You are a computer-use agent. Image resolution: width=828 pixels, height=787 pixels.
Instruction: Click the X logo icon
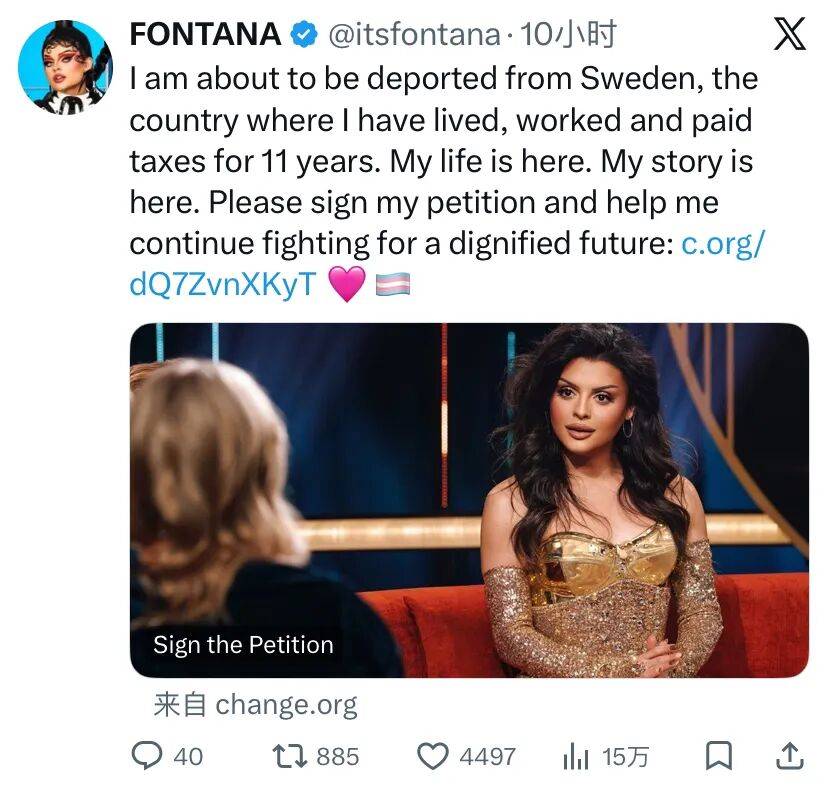789,36
